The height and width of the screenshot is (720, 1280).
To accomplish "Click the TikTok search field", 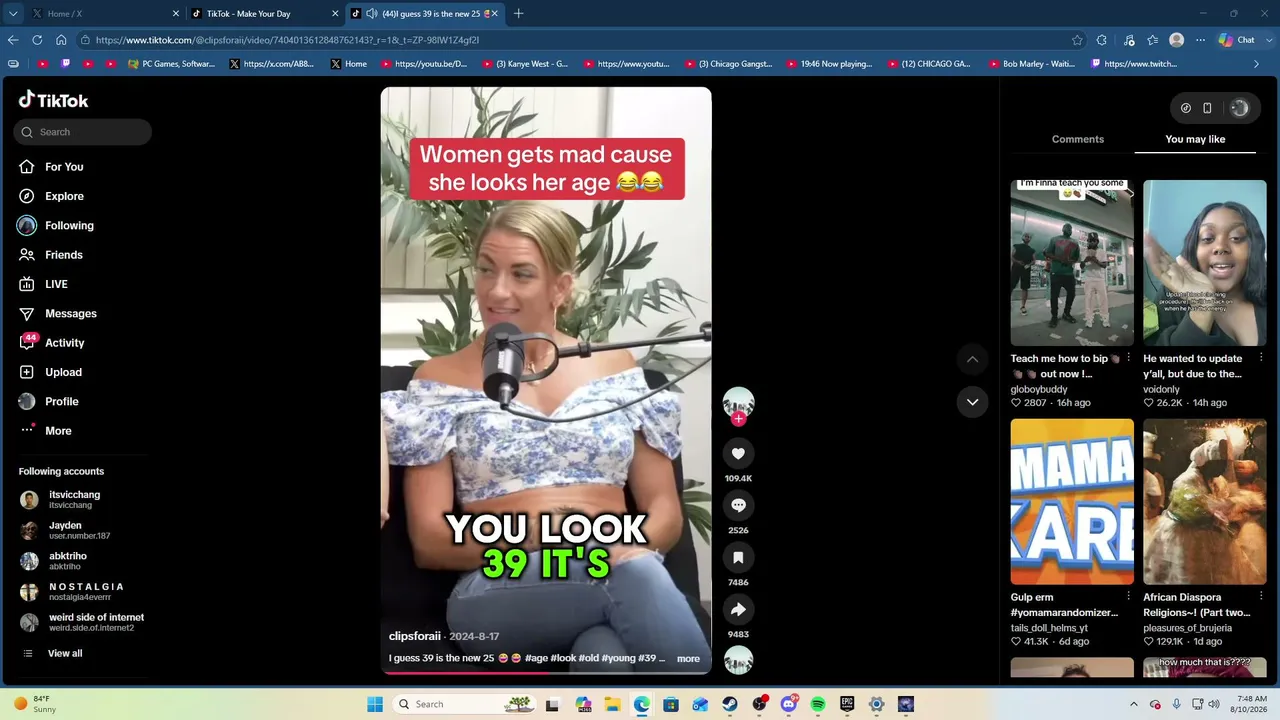I will 83,132.
